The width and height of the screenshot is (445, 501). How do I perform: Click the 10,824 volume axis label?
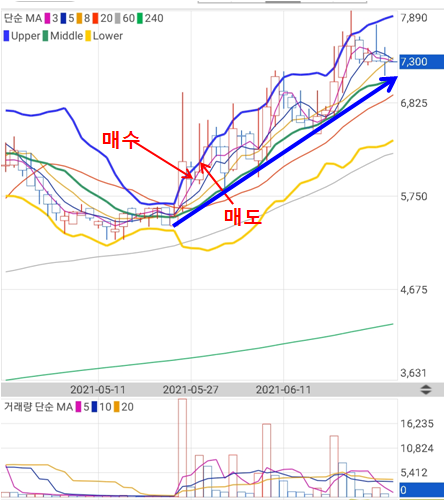(417, 448)
